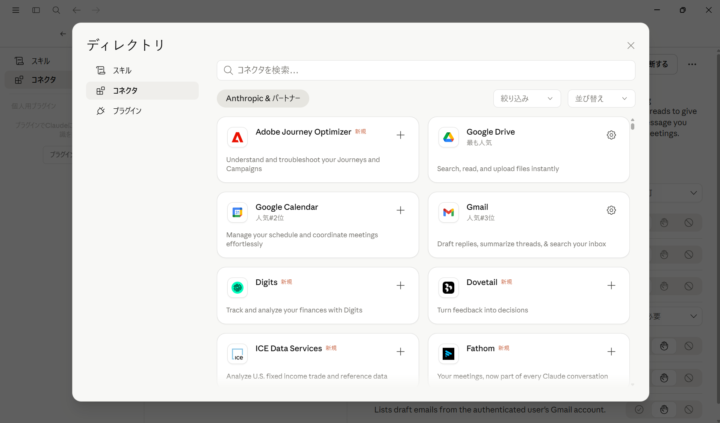720x423 pixels.
Task: Open the Digits card title
Action: (266, 282)
